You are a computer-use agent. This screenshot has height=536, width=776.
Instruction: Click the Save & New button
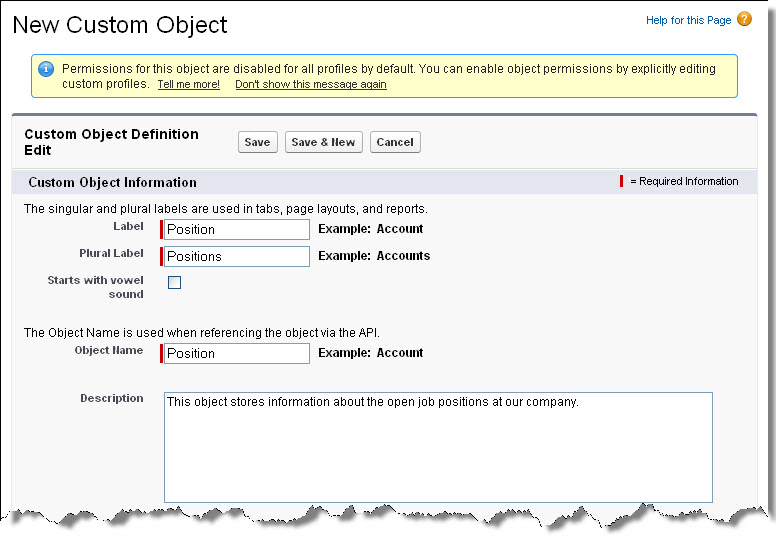pos(324,142)
